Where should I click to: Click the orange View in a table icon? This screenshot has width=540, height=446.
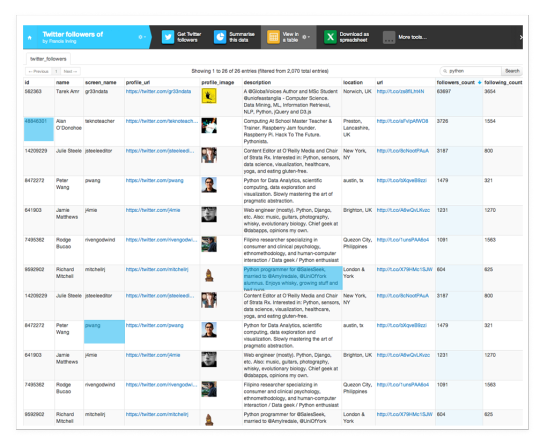point(273,37)
